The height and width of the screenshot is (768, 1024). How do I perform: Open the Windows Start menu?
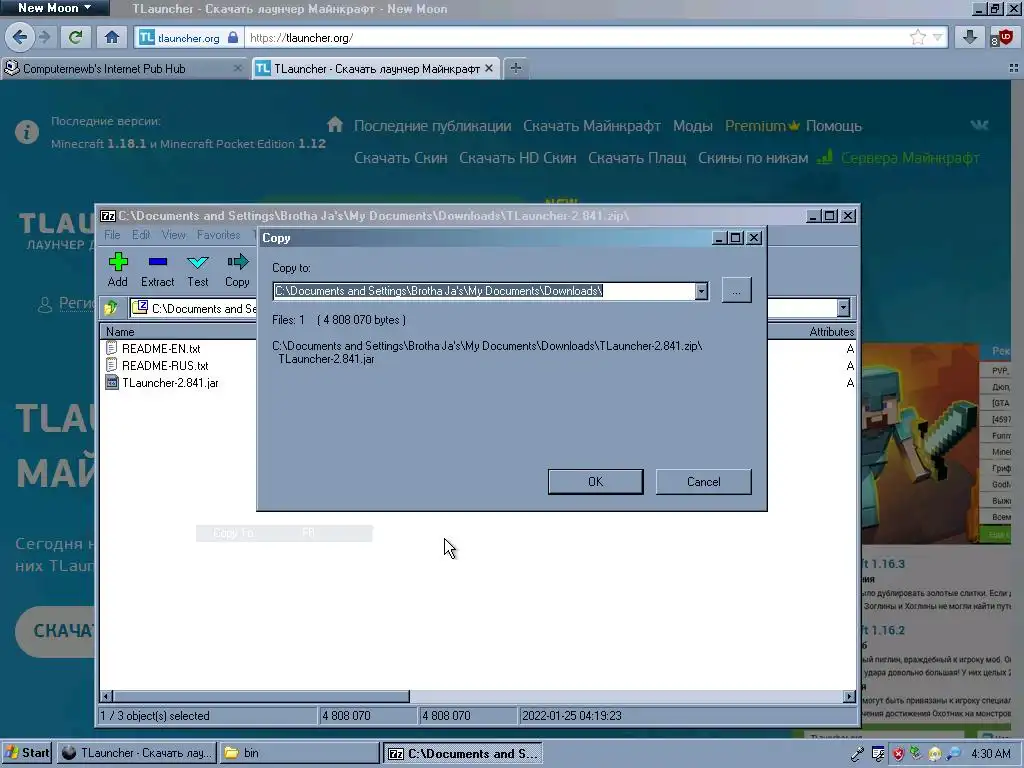pos(27,753)
